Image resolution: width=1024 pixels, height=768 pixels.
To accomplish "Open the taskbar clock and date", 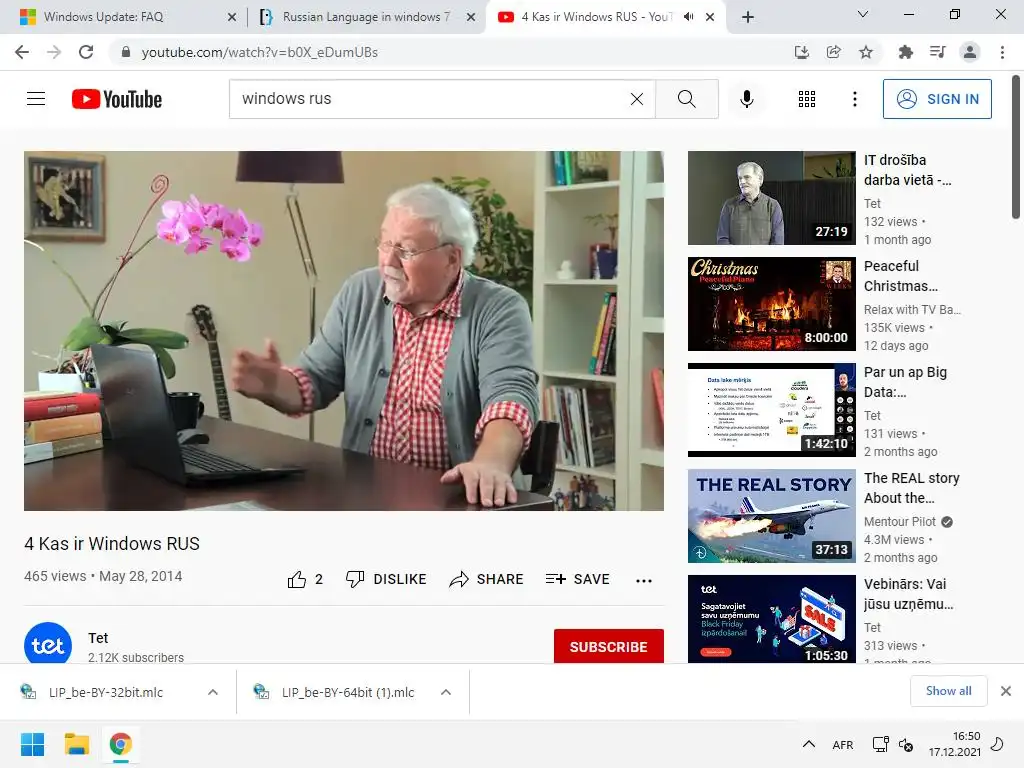I will 955,744.
